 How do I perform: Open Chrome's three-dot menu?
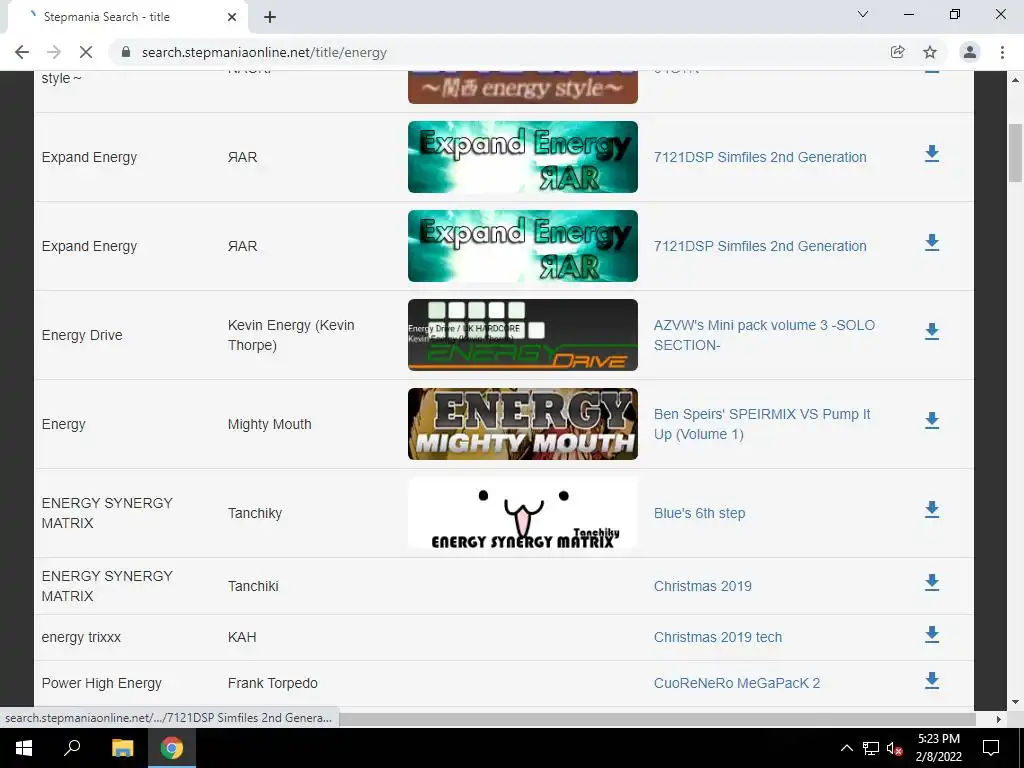[1002, 52]
